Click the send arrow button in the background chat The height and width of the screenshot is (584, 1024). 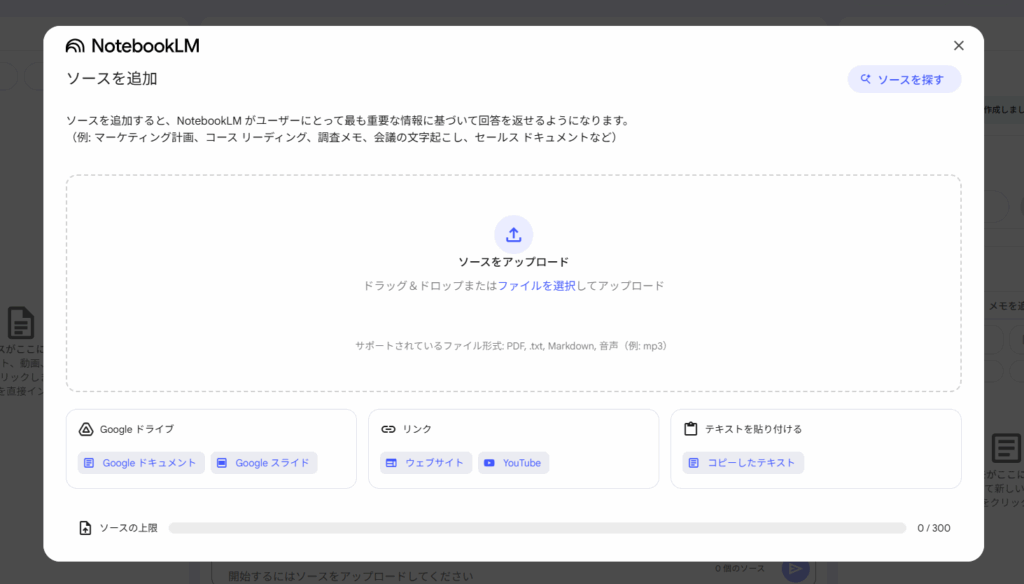pyautogui.click(x=795, y=569)
